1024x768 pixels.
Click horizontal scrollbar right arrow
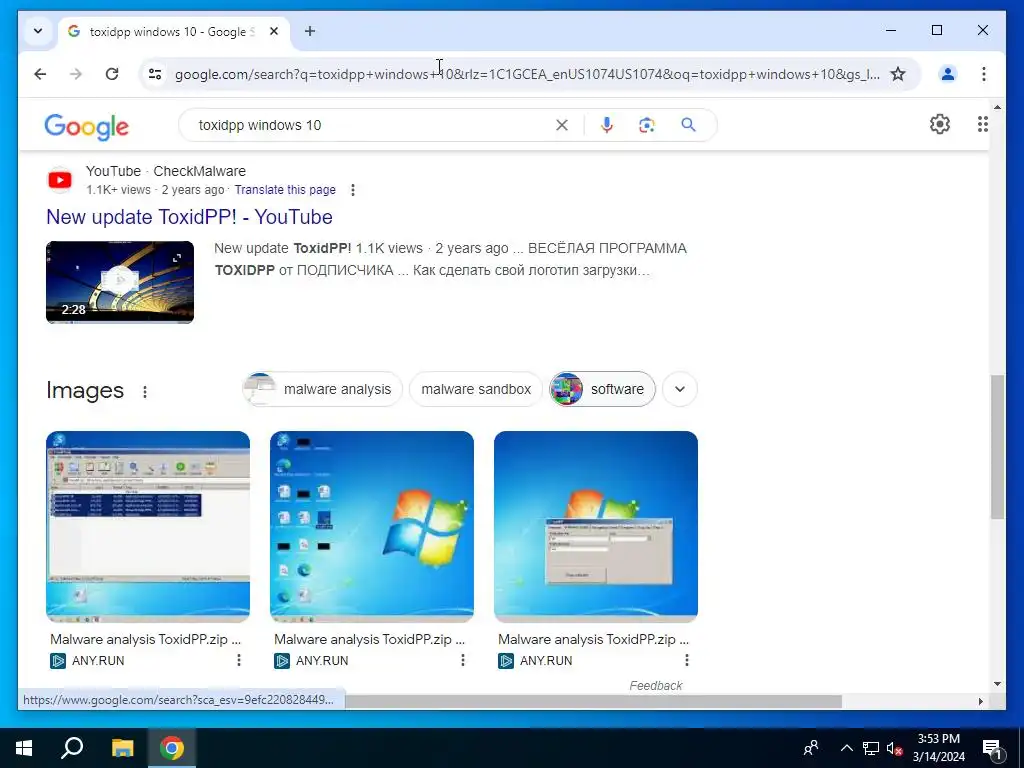[980, 701]
